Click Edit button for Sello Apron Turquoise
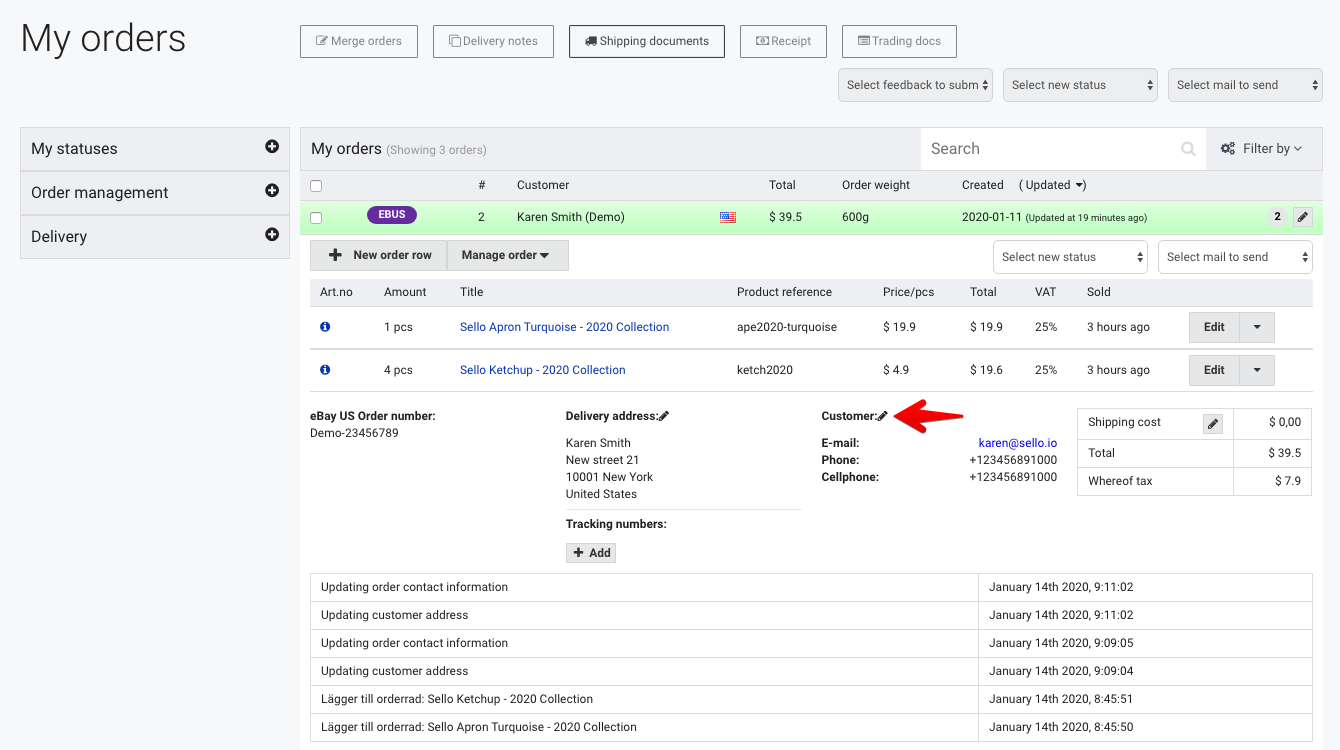This screenshot has width=1340, height=750. coord(1214,327)
